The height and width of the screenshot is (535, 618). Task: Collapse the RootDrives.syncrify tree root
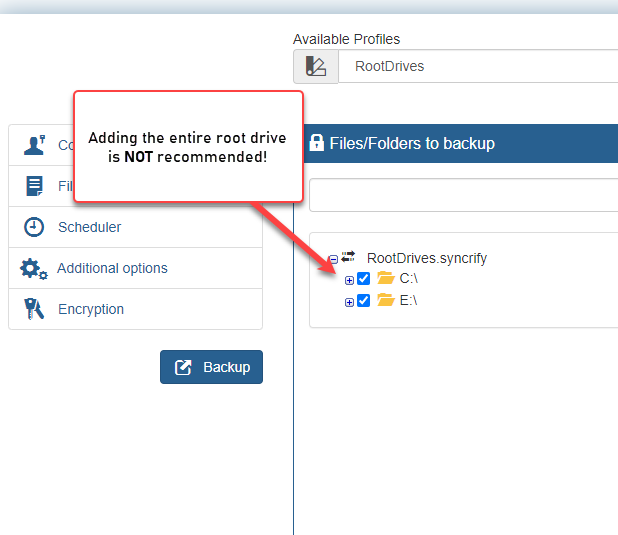click(333, 259)
